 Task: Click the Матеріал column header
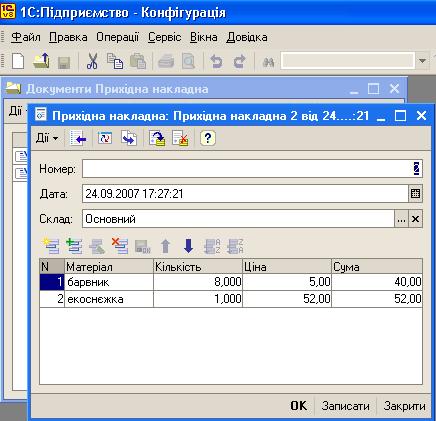coord(109,267)
